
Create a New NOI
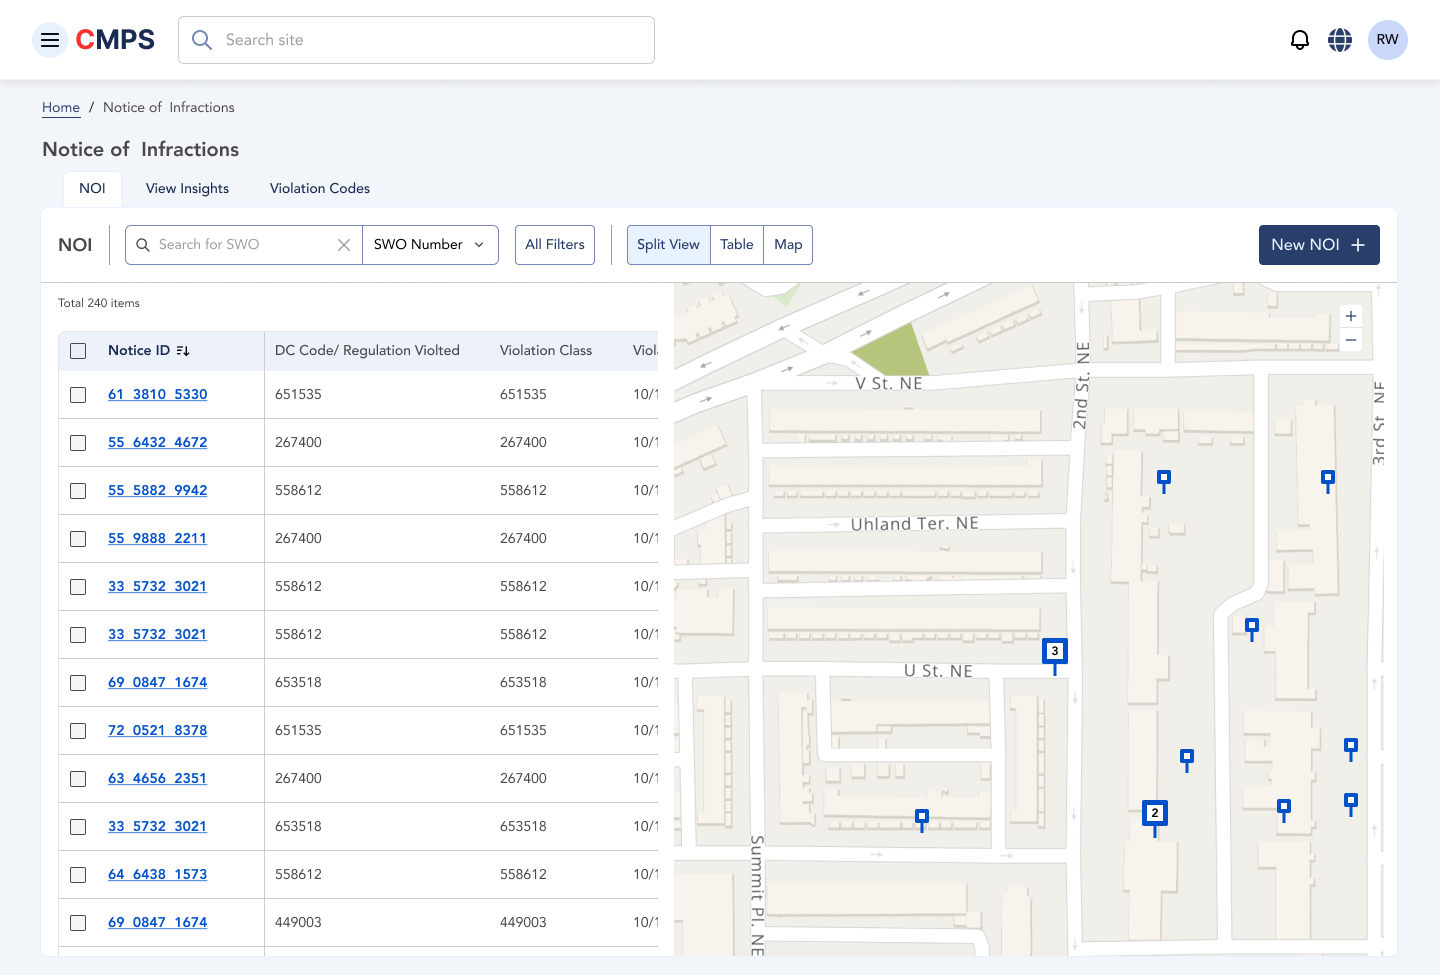pyautogui.click(x=1318, y=245)
